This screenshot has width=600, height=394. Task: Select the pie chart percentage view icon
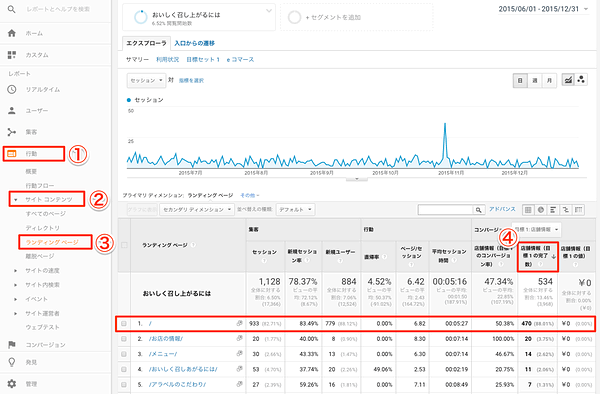(541, 210)
